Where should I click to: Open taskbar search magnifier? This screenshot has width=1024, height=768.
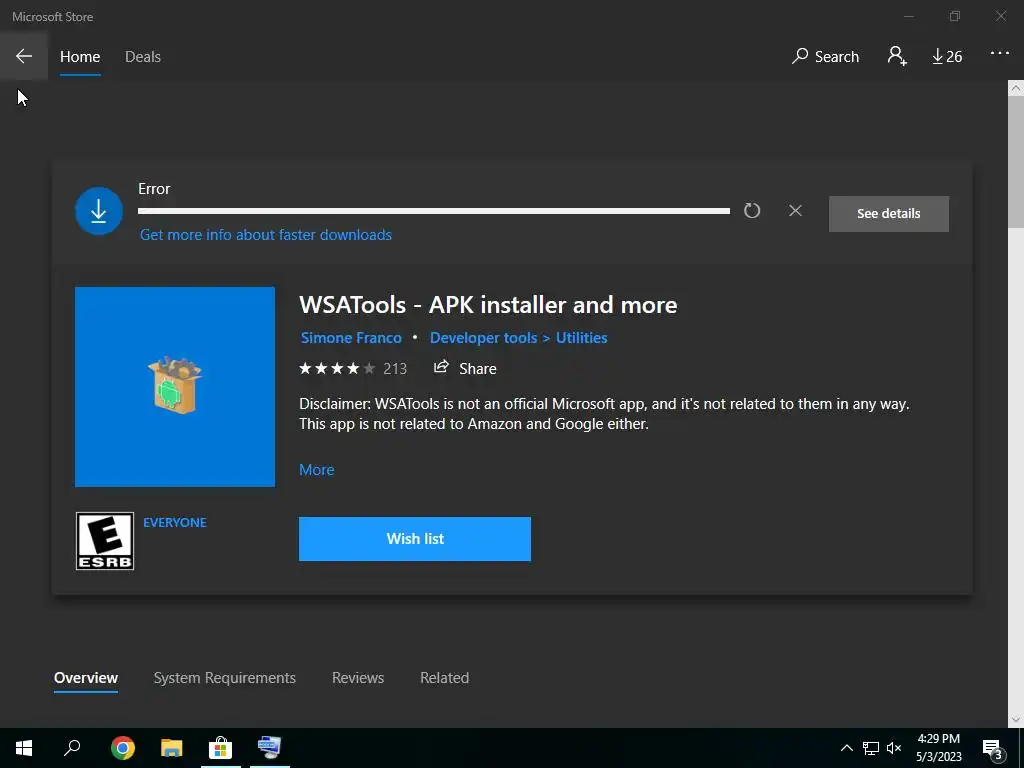[72, 748]
